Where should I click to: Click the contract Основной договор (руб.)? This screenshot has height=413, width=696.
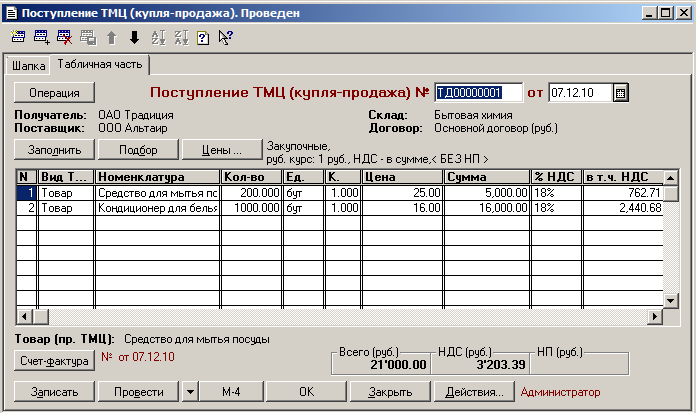click(x=496, y=128)
